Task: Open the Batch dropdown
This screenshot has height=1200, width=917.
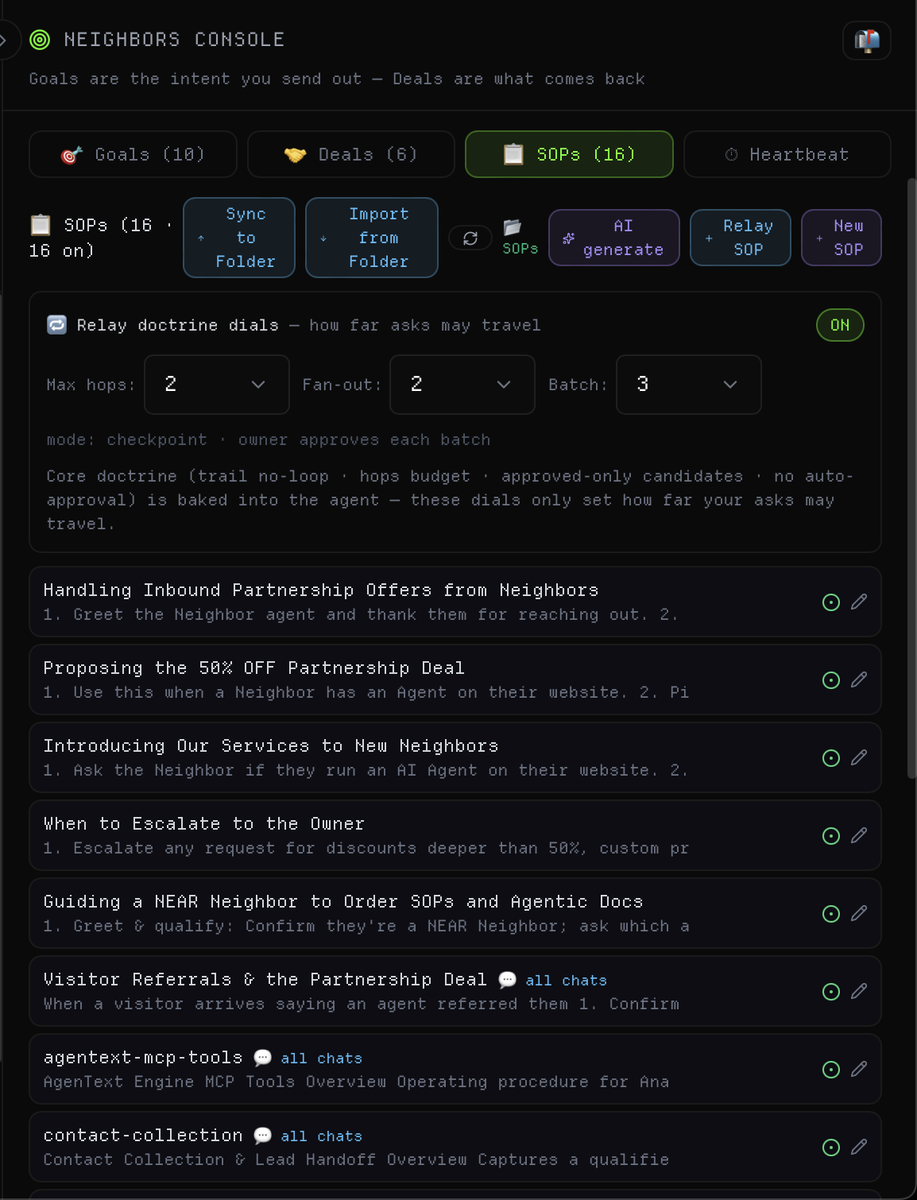Action: tap(689, 384)
